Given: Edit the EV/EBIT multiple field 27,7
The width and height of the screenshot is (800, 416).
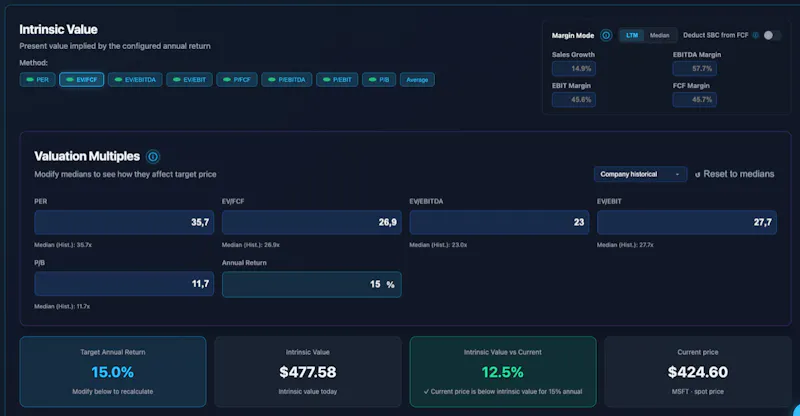Looking at the screenshot, I should click(x=687, y=223).
